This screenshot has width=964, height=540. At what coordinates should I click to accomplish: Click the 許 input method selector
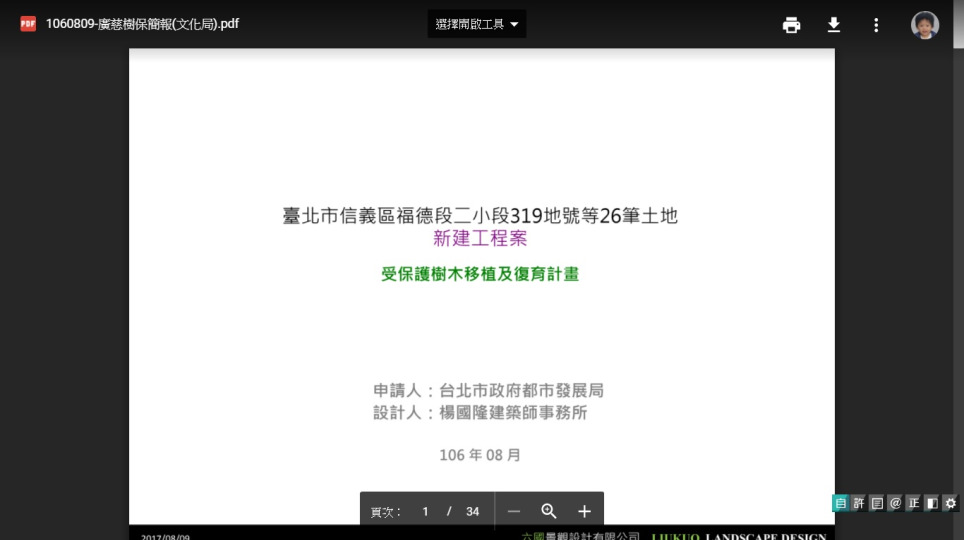[858, 503]
